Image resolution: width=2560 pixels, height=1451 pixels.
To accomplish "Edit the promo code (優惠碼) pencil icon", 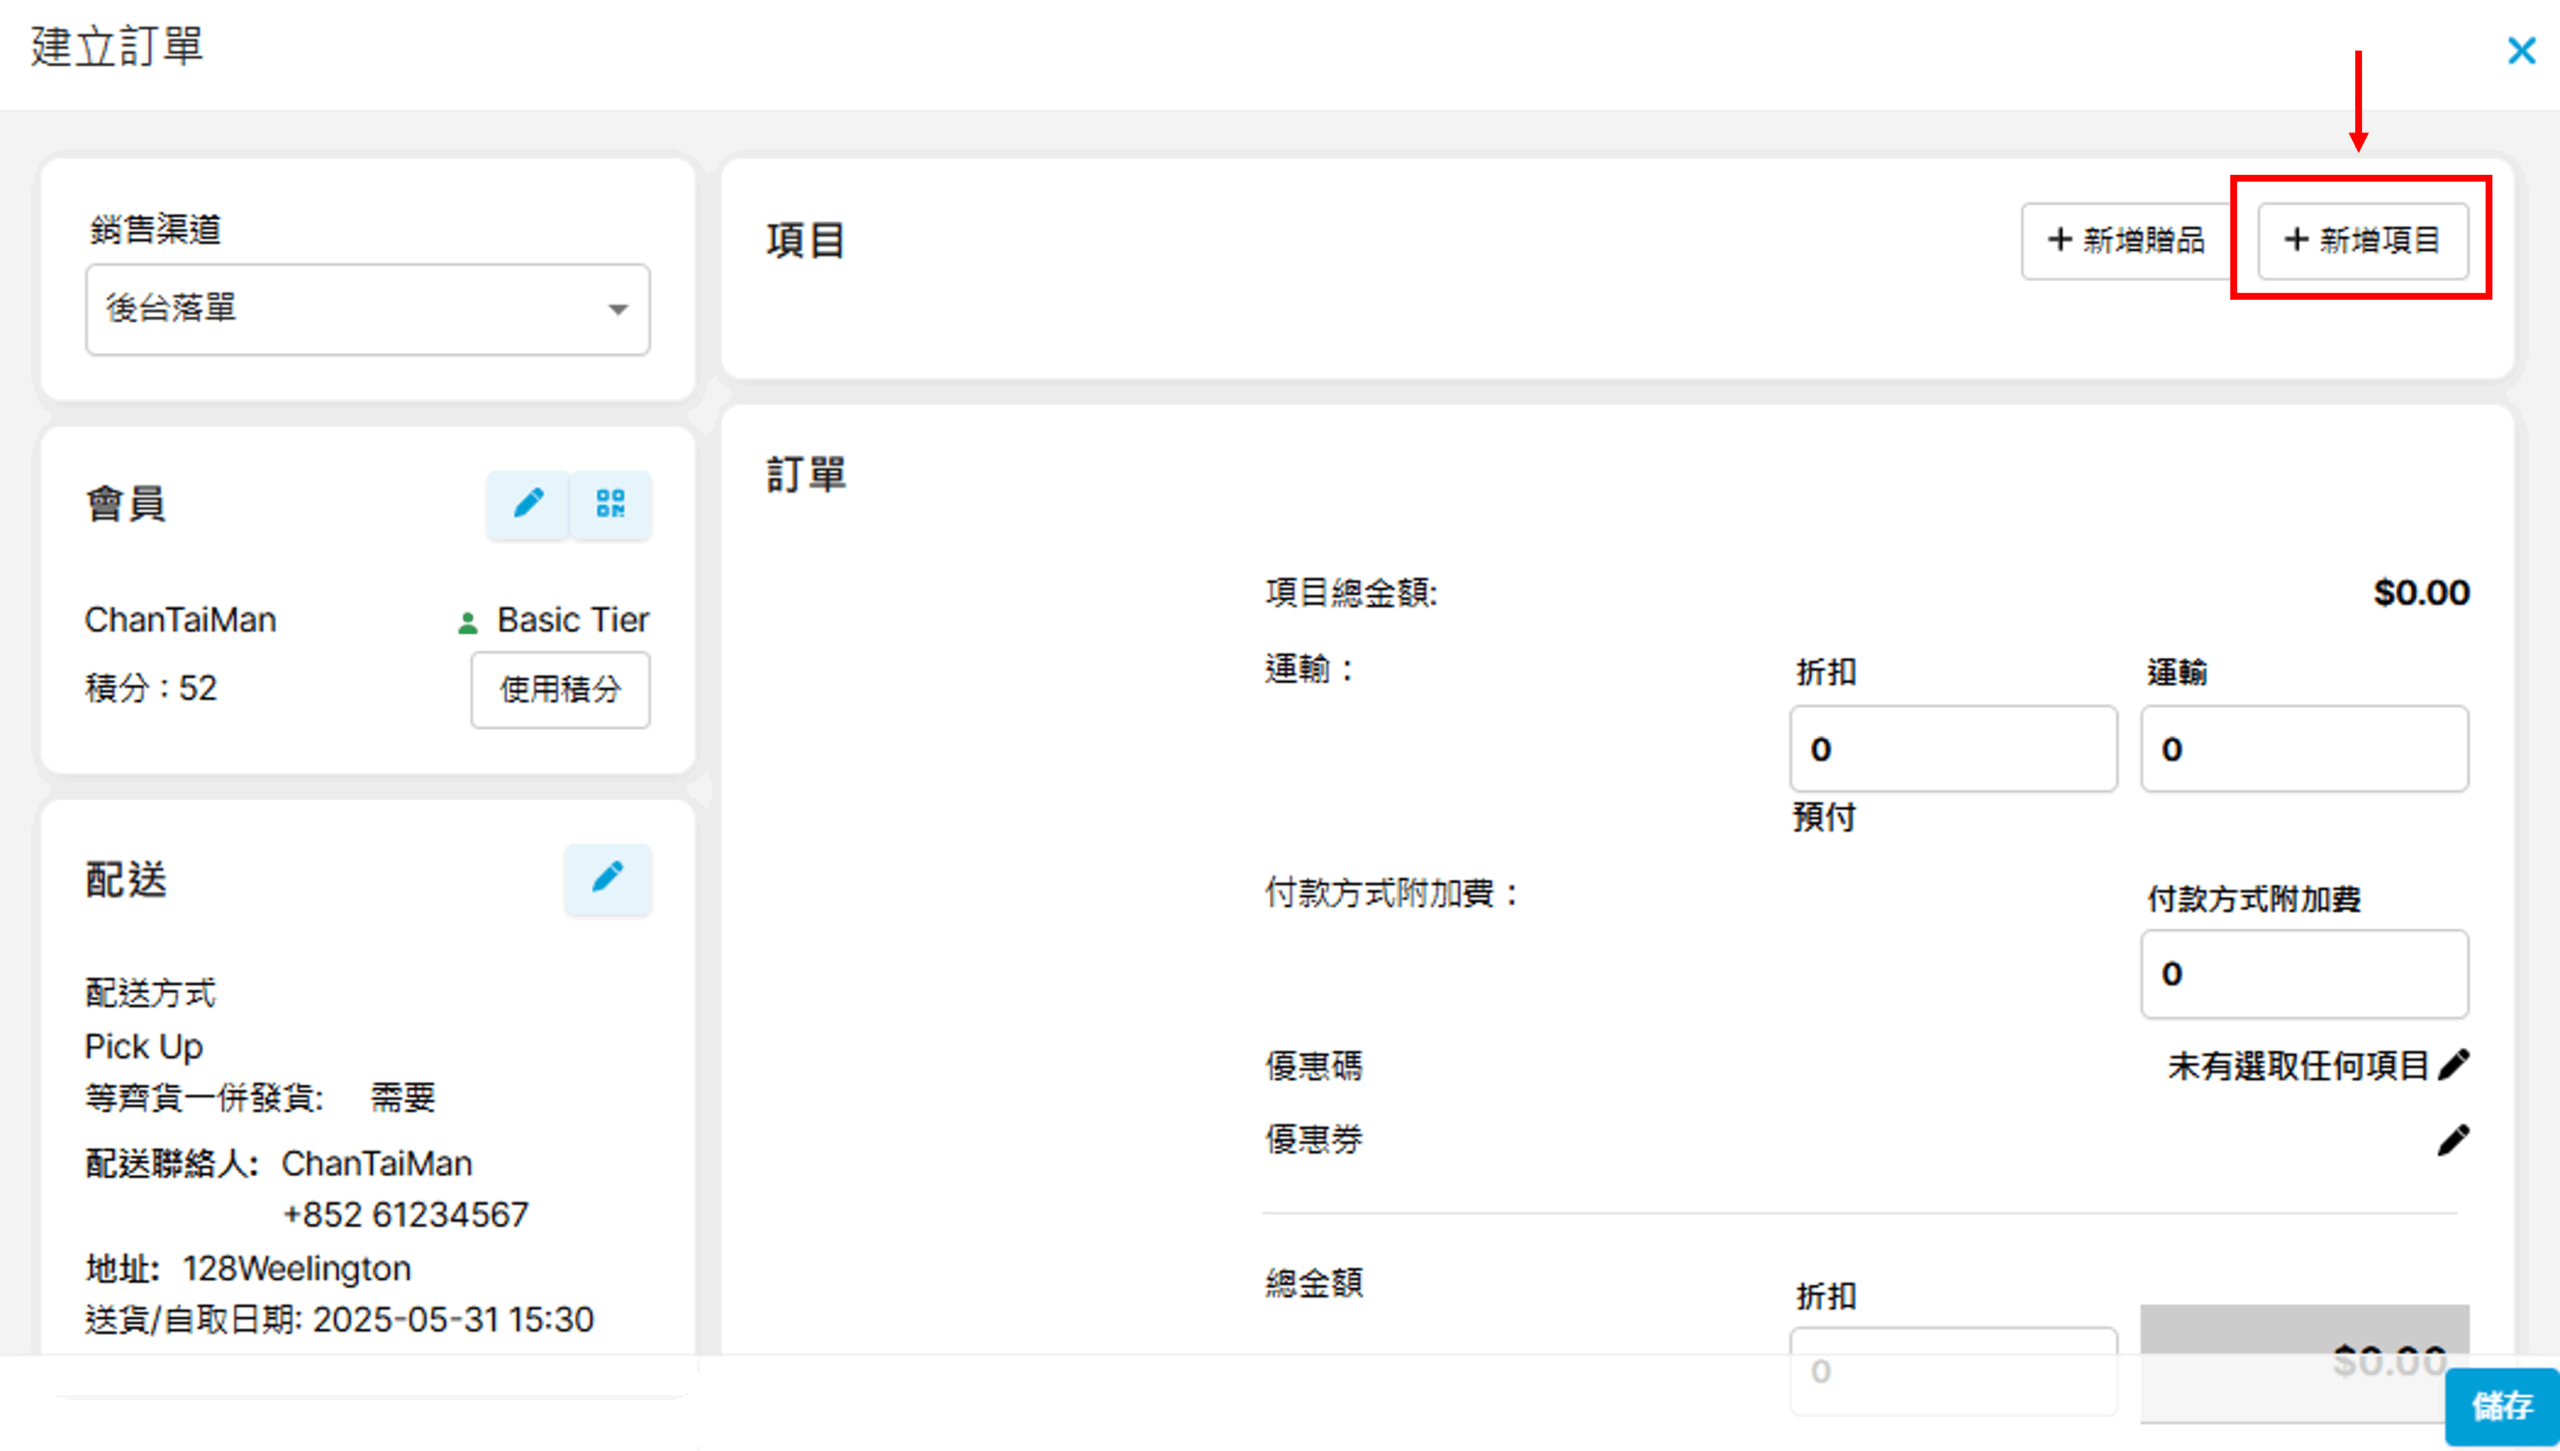I will click(2453, 1065).
